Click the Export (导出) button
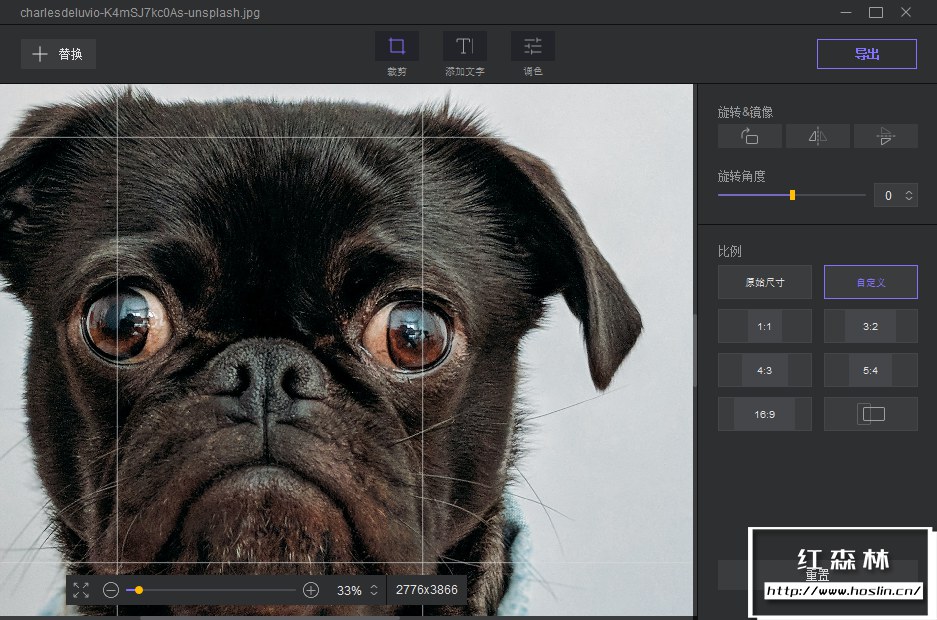 click(x=866, y=54)
